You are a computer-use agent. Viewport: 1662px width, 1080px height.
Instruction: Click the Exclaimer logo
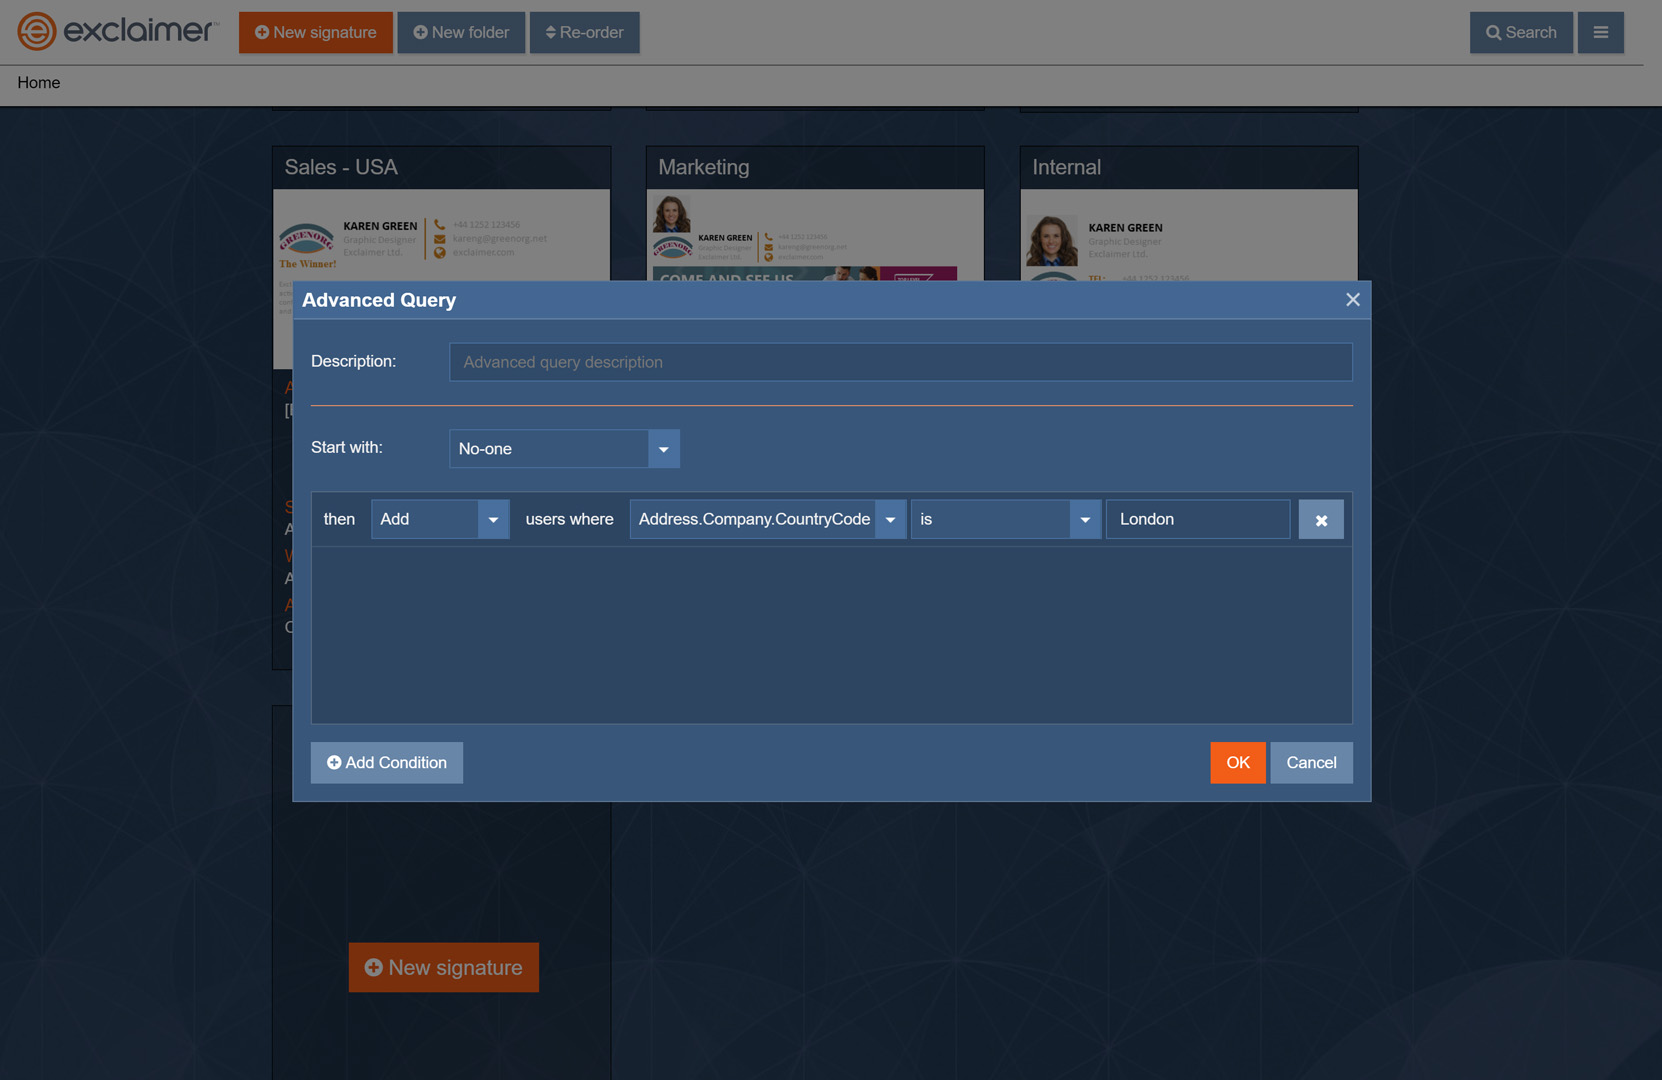point(117,31)
